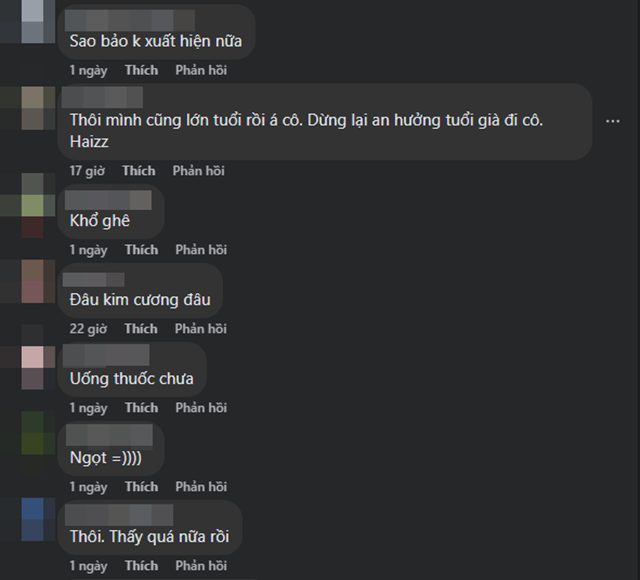Viewport: 640px width, 580px height.
Task: Open the profile name above "Đâu kim cương đâu"
Action: (93, 280)
